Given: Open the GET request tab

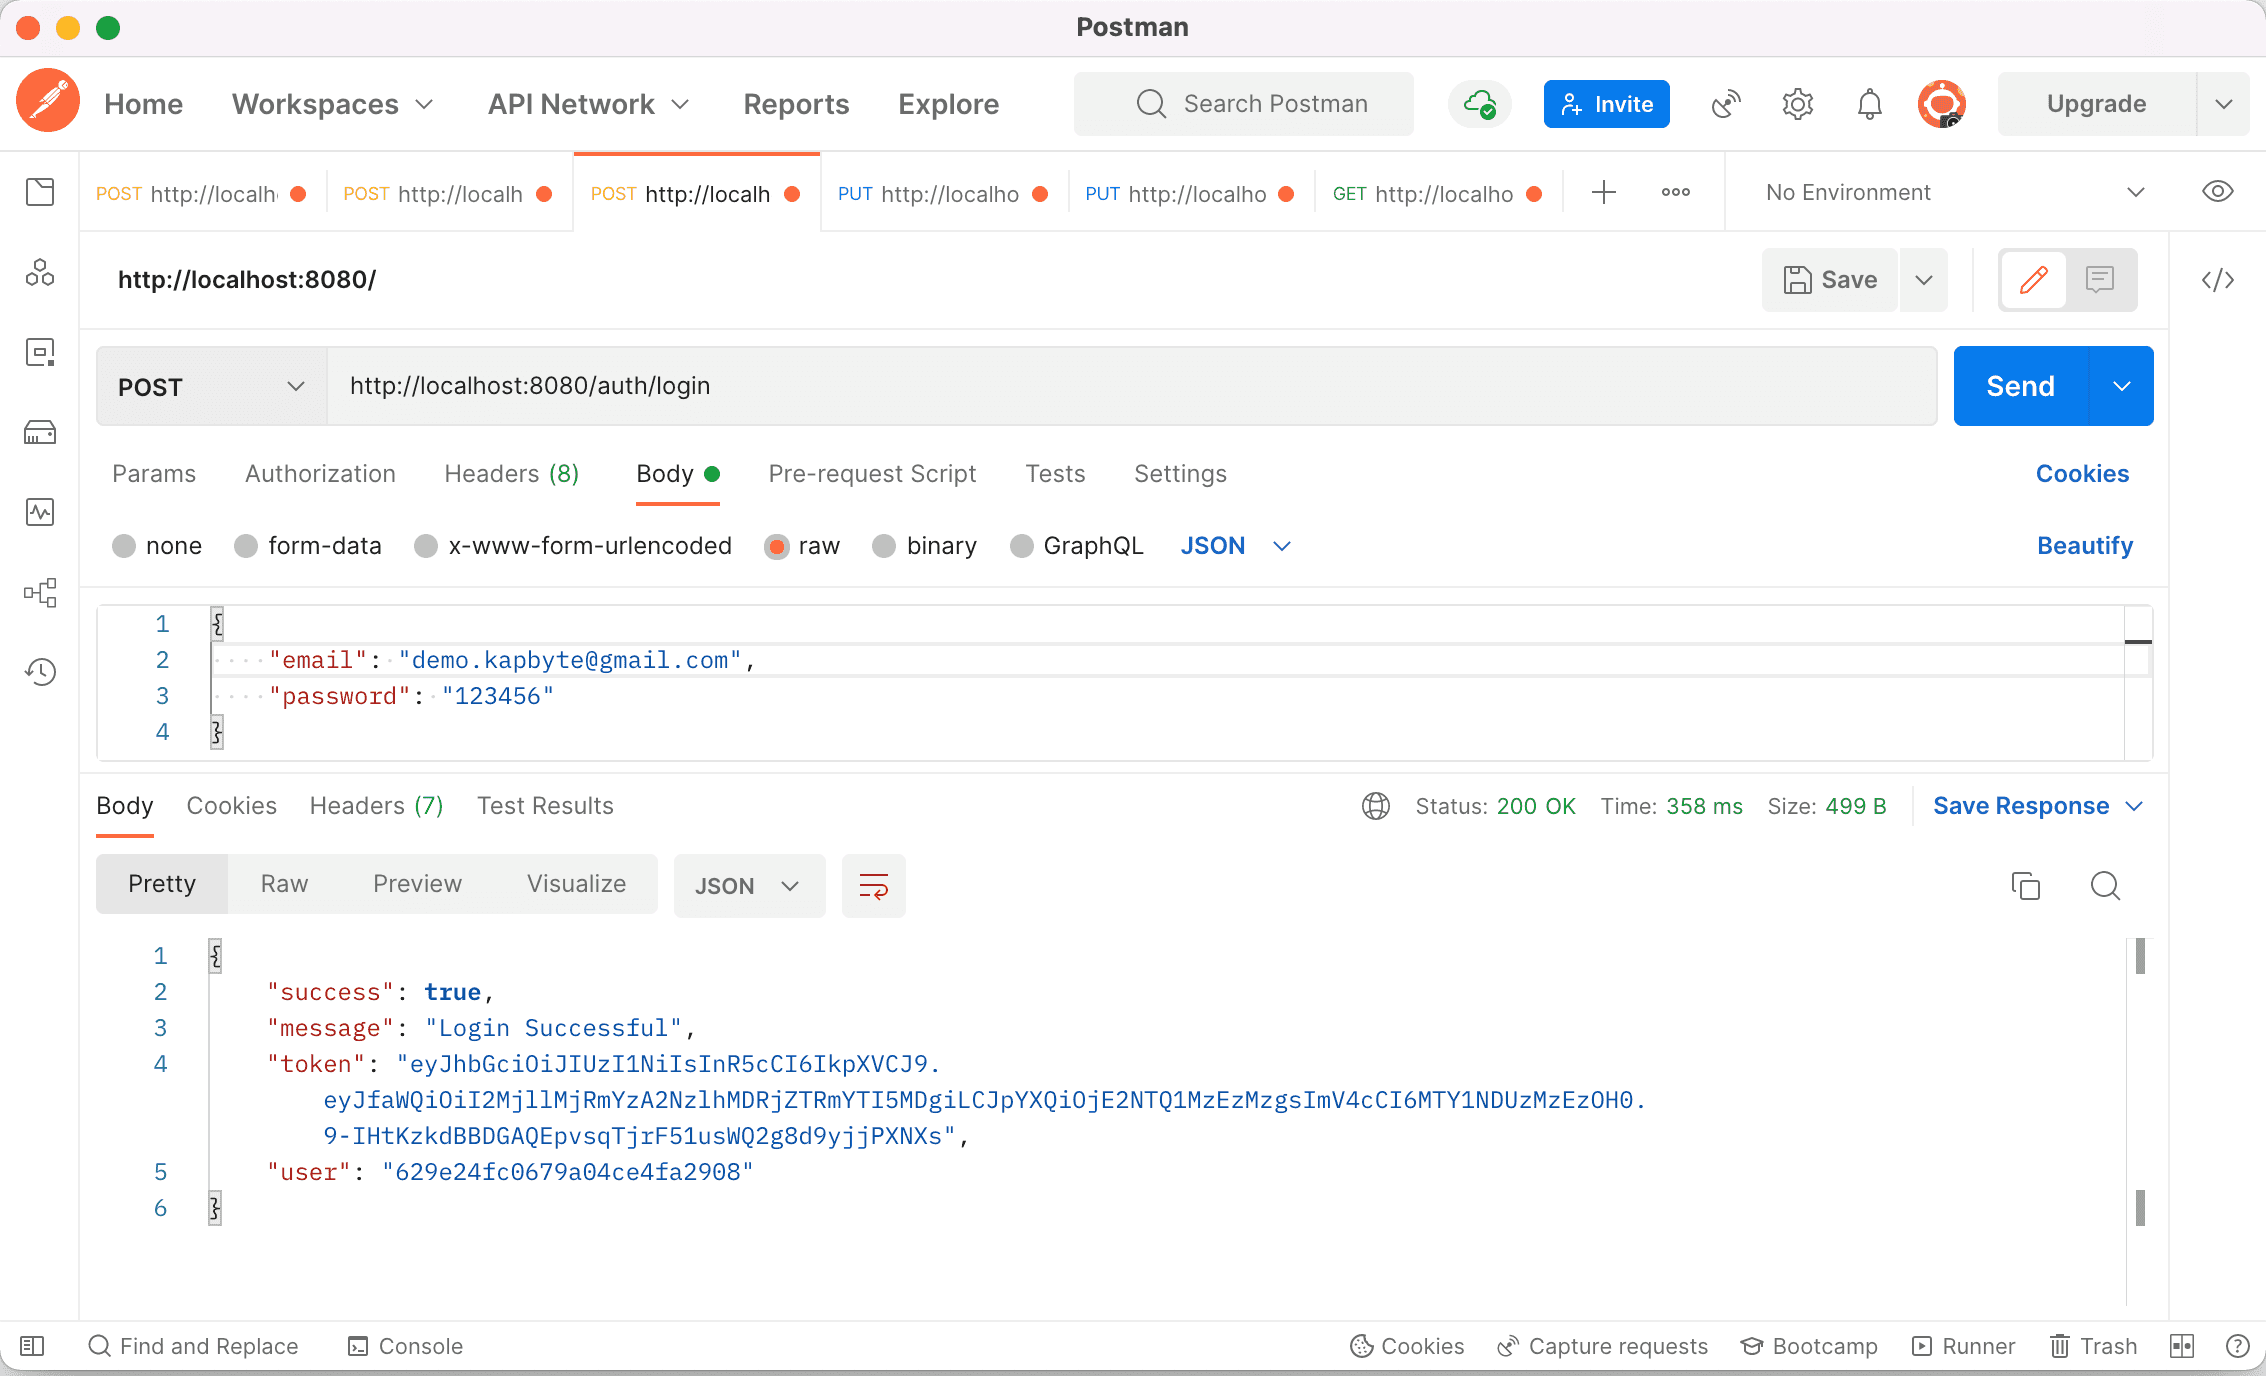Looking at the screenshot, I should (x=1423, y=194).
